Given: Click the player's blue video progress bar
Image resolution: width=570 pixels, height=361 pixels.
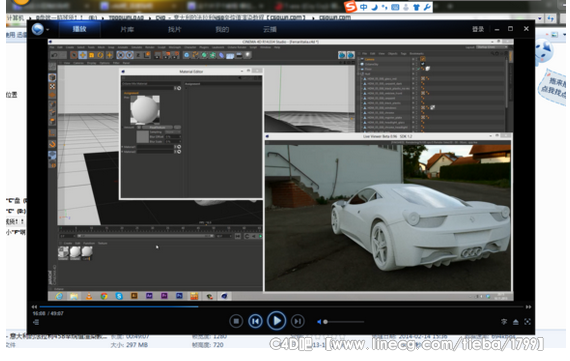Looking at the screenshot, I should click(x=281, y=307).
